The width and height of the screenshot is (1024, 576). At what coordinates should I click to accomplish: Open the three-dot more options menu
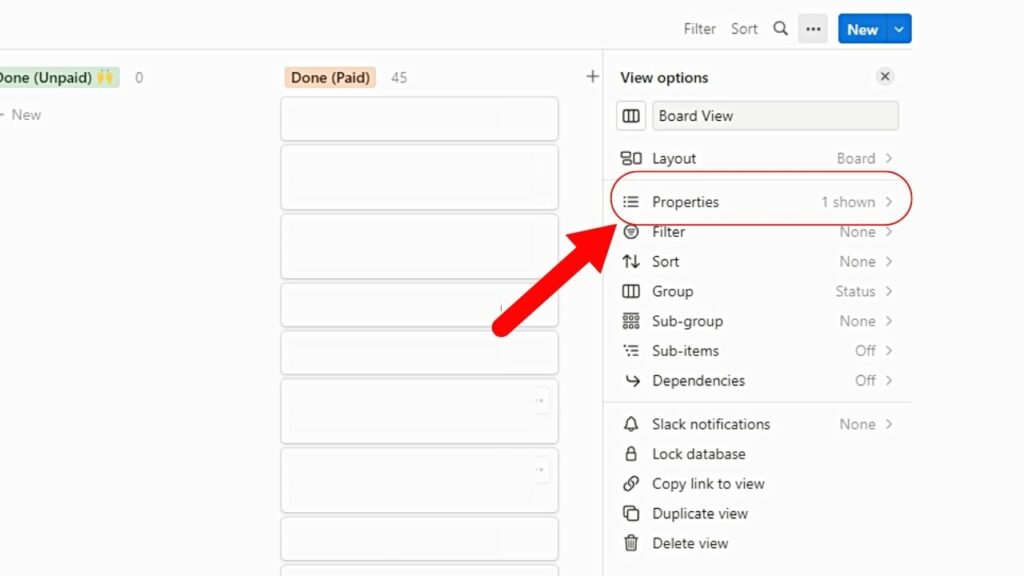[x=813, y=29]
